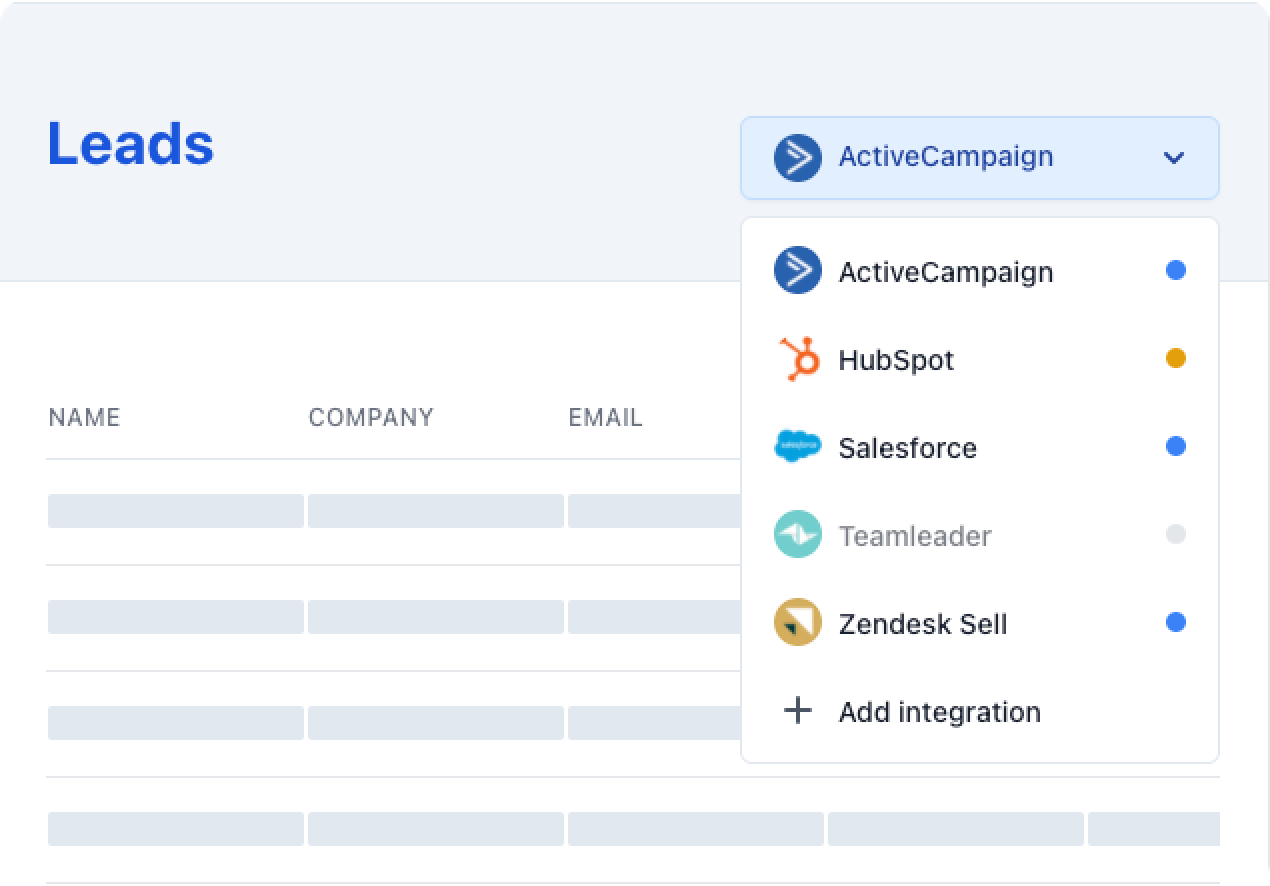Click the HubSpot sprocket logo
The height and width of the screenshot is (886, 1270).
[x=798, y=359]
